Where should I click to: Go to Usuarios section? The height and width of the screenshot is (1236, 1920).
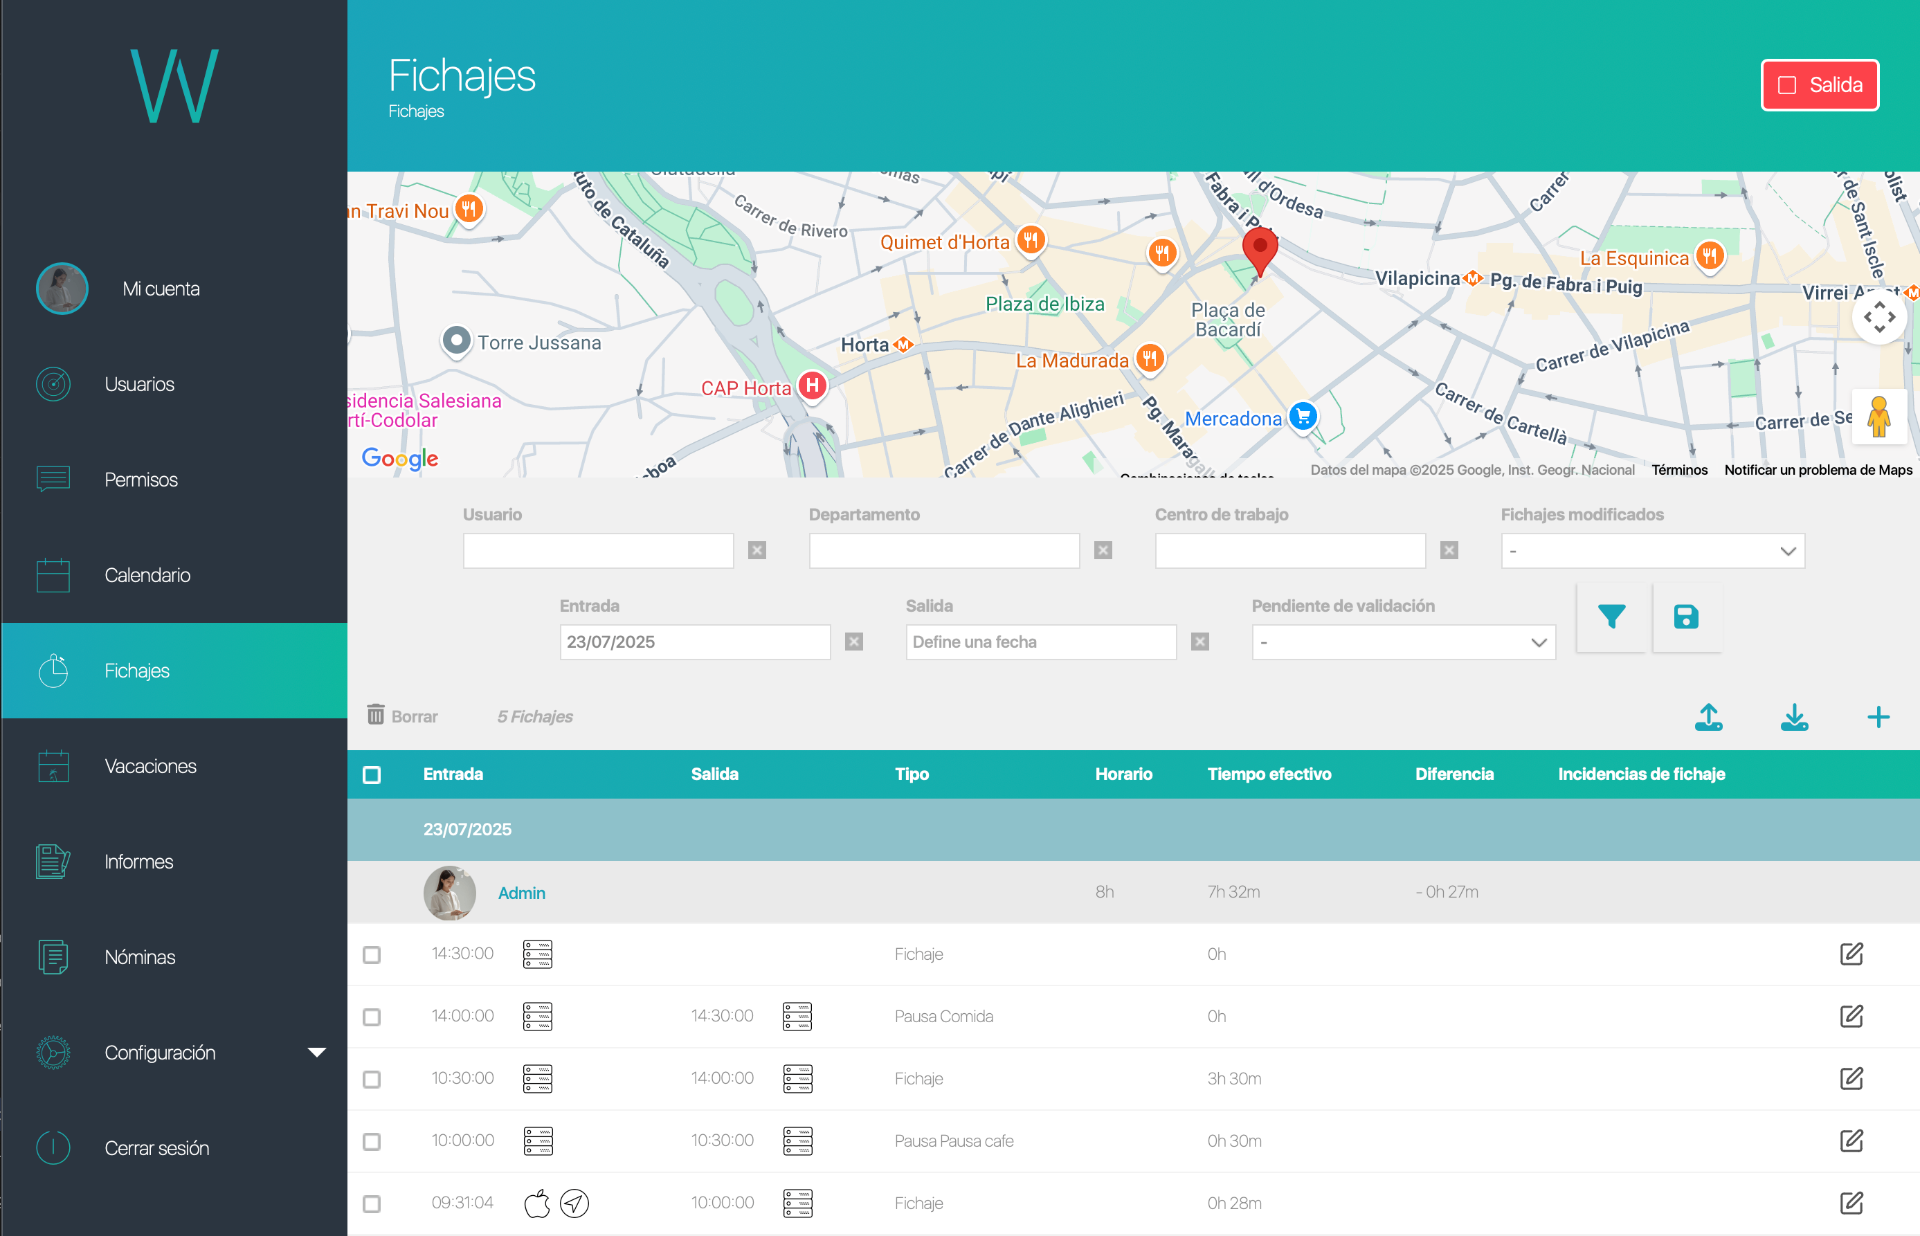coord(139,384)
